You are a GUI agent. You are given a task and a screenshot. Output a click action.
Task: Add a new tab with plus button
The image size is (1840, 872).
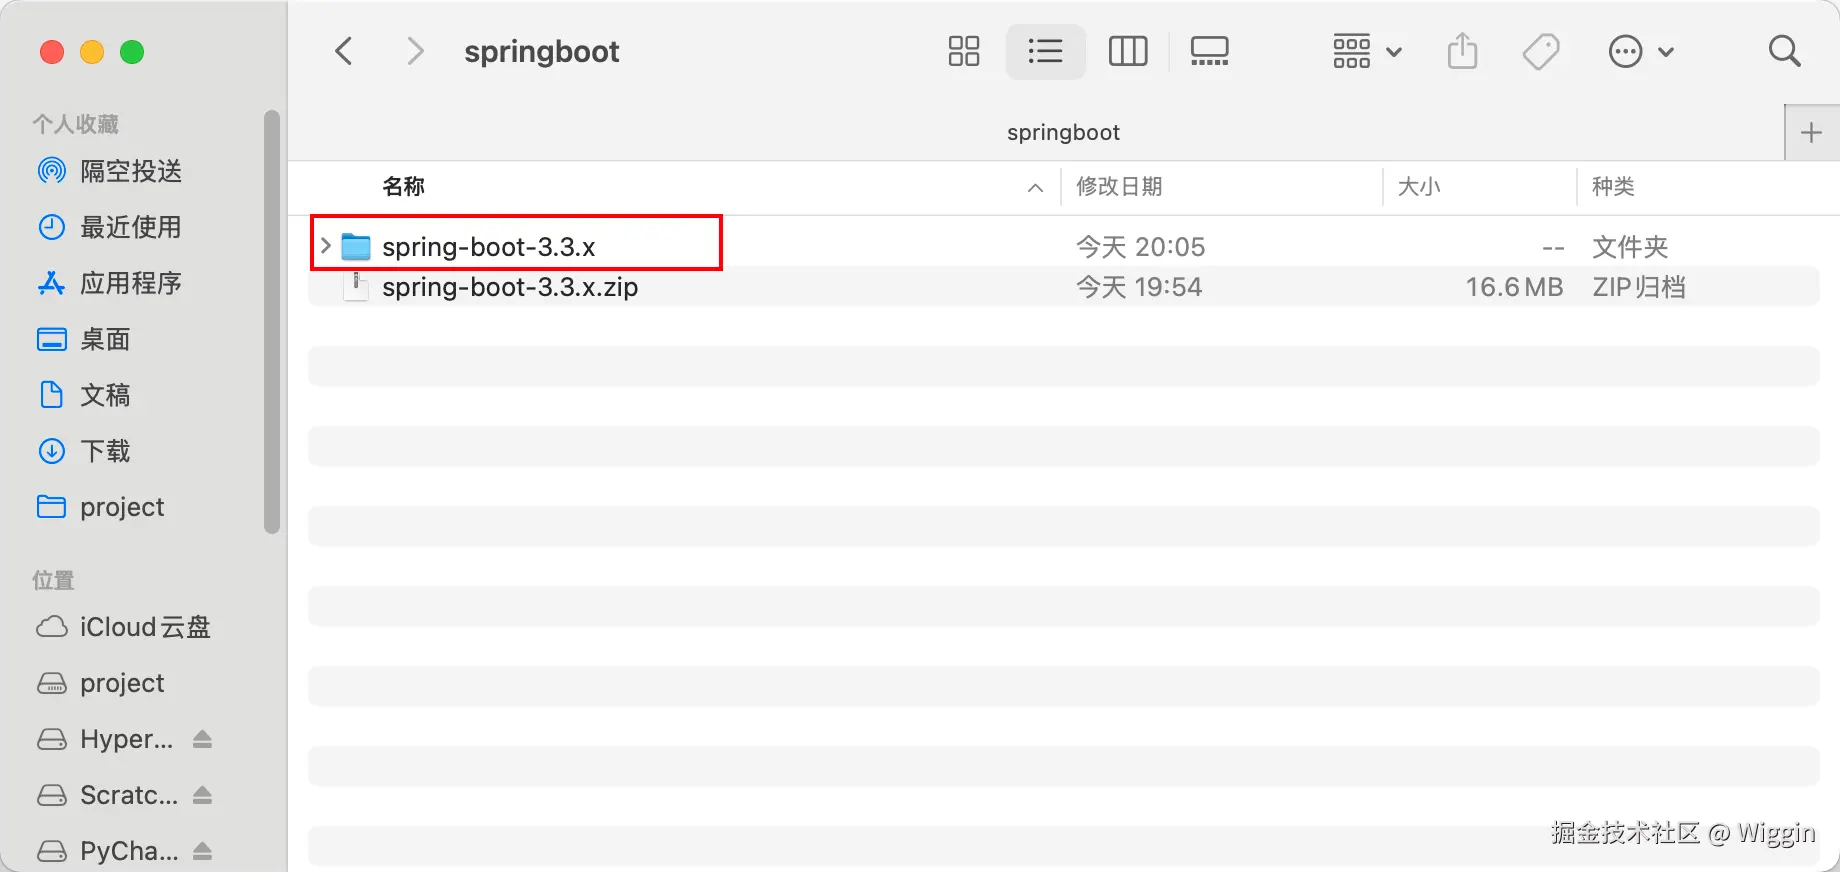(1812, 132)
